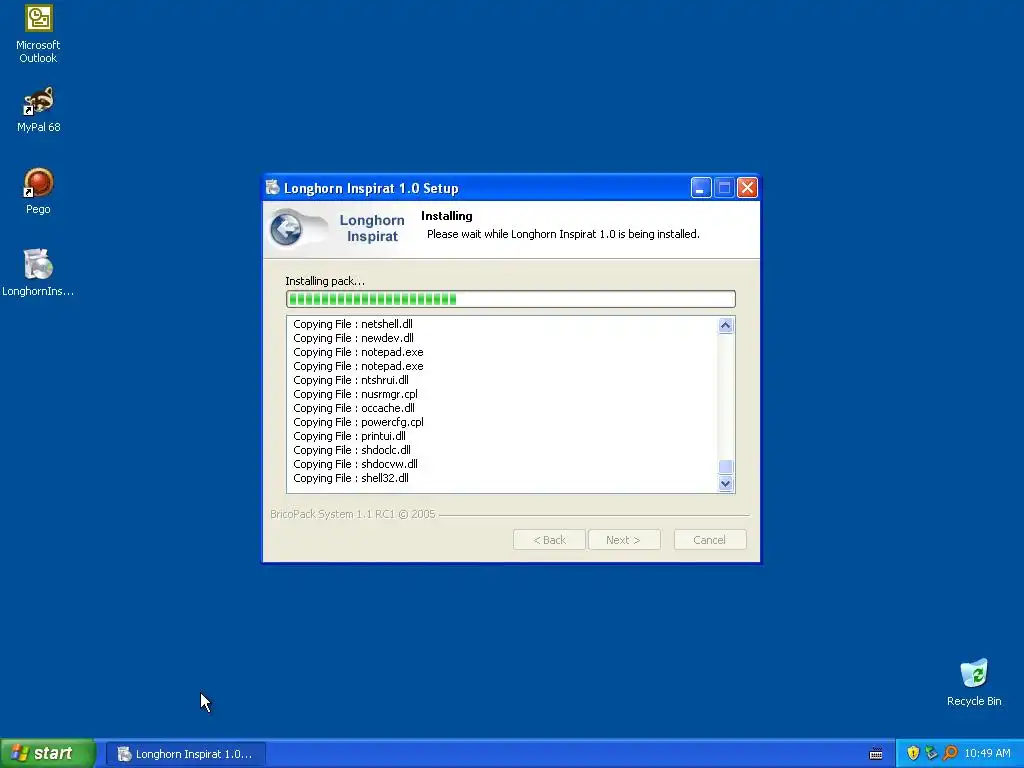Viewport: 1024px width, 768px height.
Task: Open the Start menu
Action: 48,753
